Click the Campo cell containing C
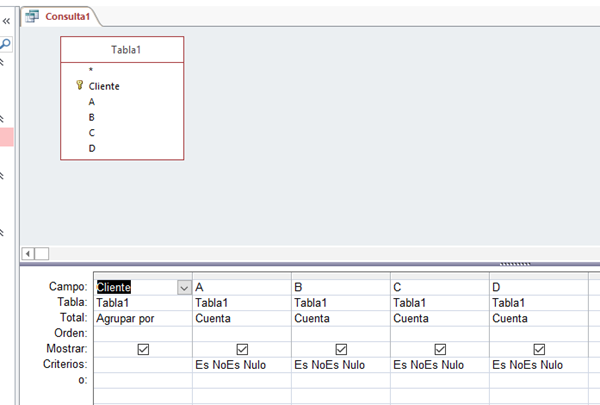600x405 pixels. point(440,287)
